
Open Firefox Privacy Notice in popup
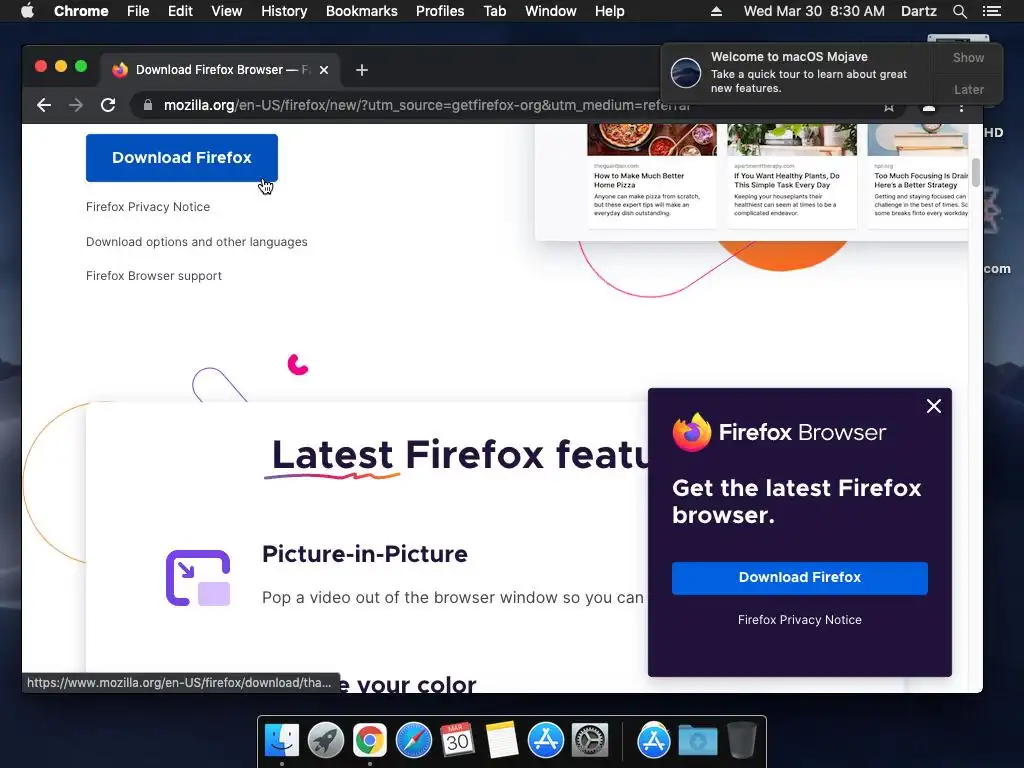(799, 620)
